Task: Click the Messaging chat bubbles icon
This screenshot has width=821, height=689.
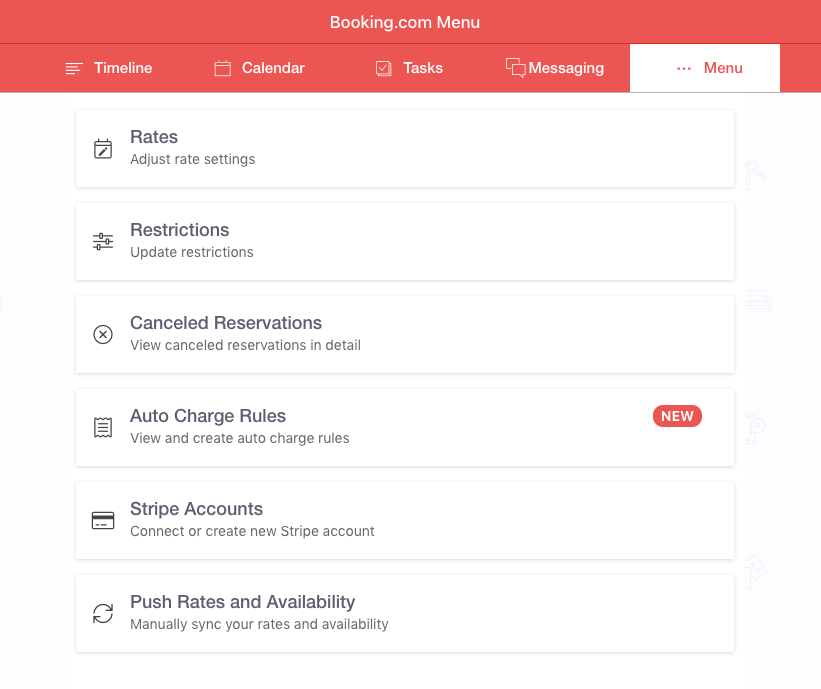Action: click(515, 68)
